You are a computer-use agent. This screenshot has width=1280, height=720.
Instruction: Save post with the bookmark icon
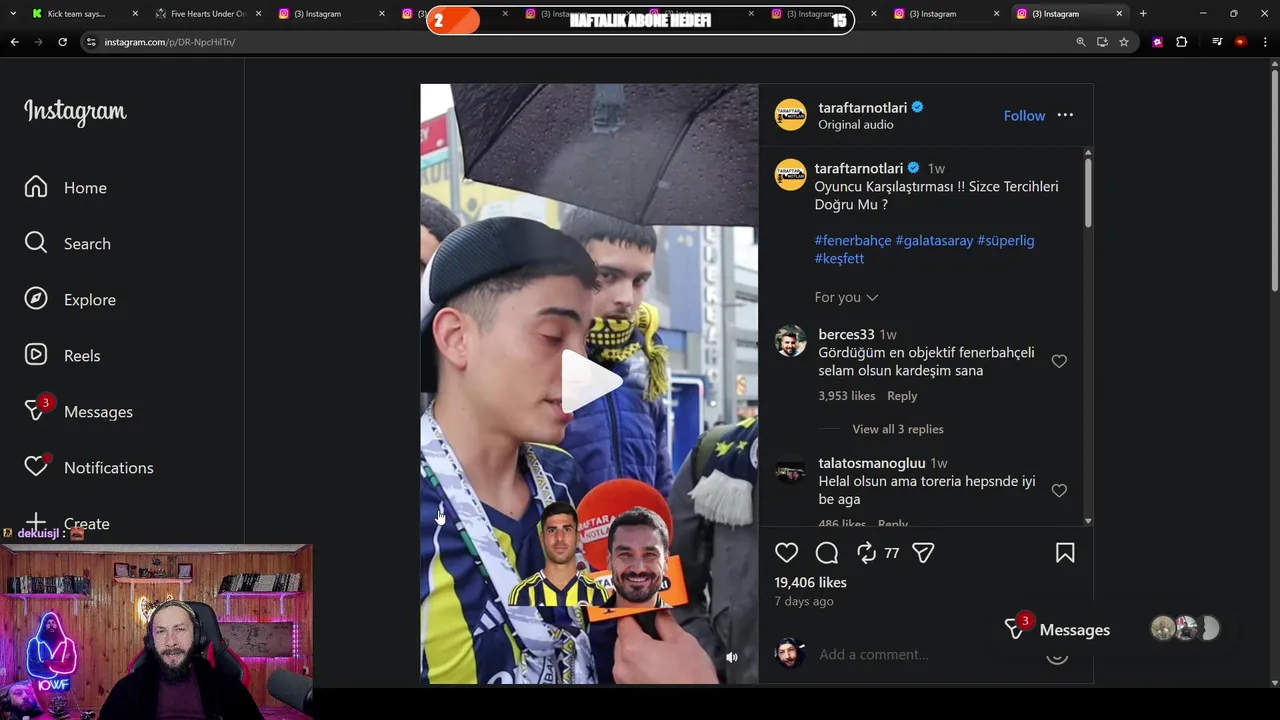coord(1065,553)
